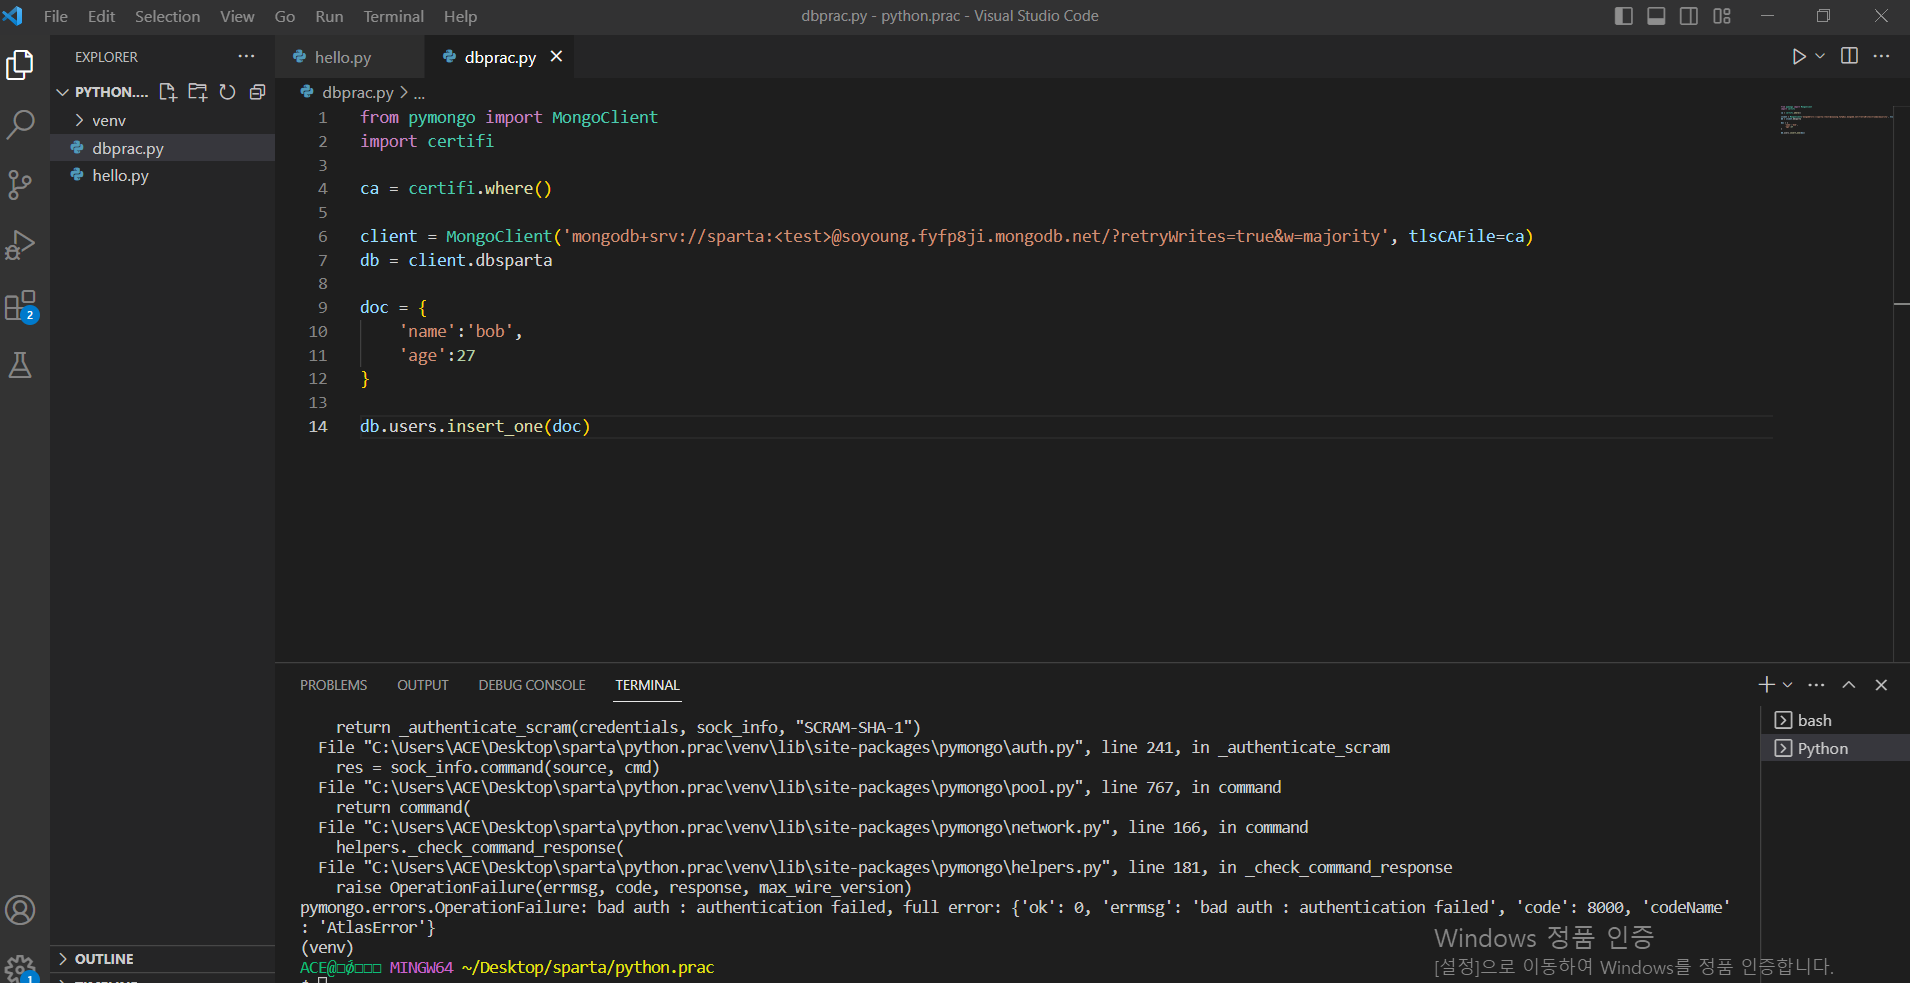1910x983 pixels.
Task: Switch to the hello.py editor tab
Action: [x=350, y=57]
